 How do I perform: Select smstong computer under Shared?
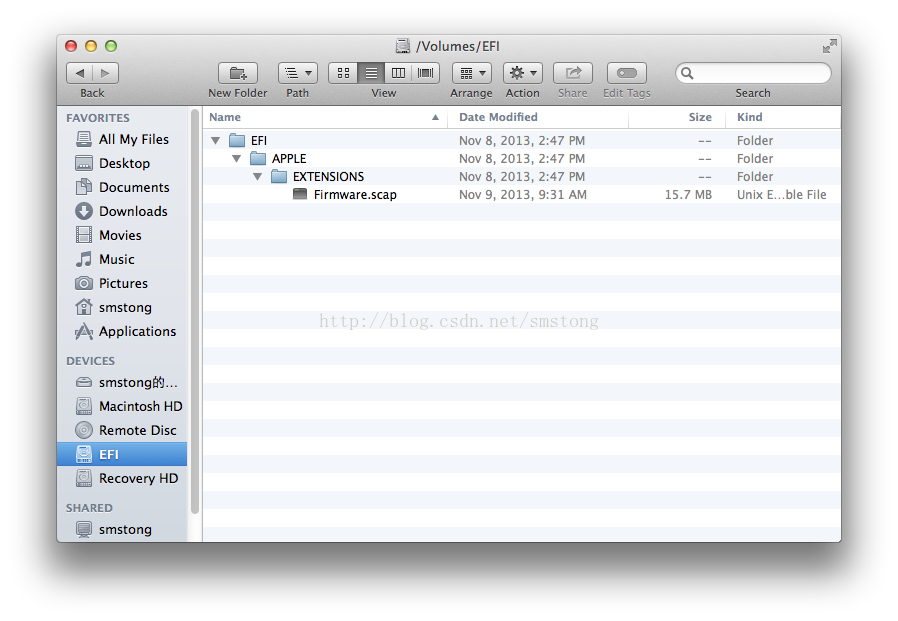point(122,529)
